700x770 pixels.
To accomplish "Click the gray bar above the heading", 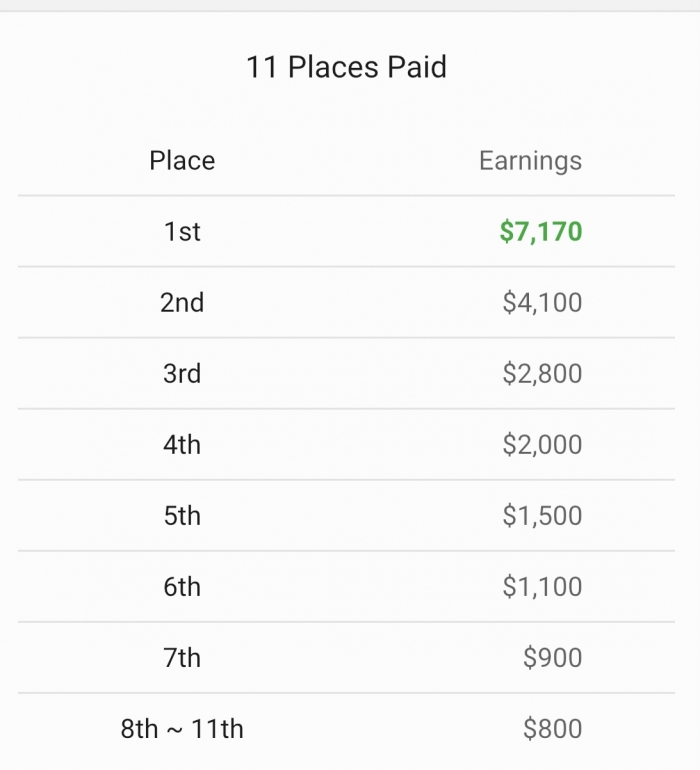I will pyautogui.click(x=350, y=5).
